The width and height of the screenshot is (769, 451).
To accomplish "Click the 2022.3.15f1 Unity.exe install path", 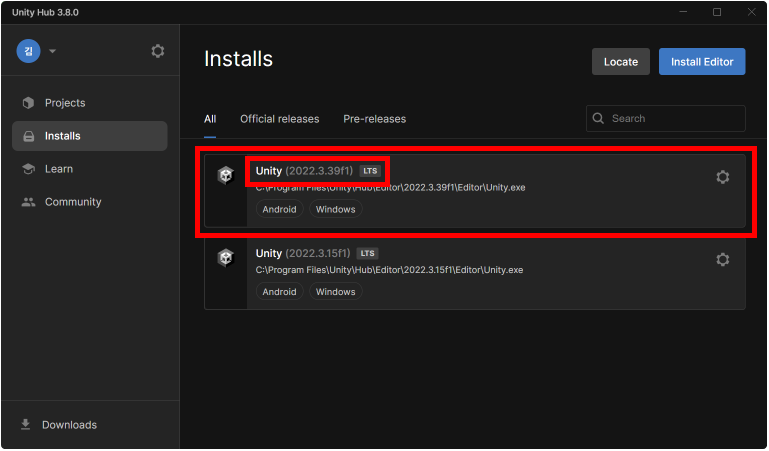I will (x=389, y=270).
